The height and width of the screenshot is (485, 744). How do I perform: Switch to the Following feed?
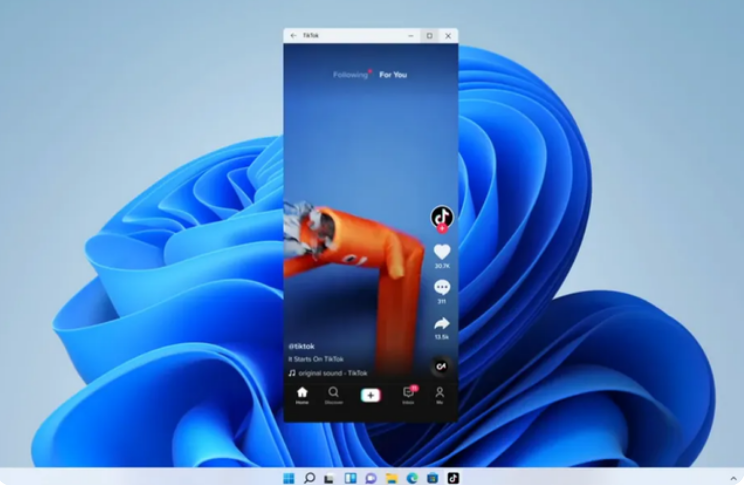tap(351, 75)
